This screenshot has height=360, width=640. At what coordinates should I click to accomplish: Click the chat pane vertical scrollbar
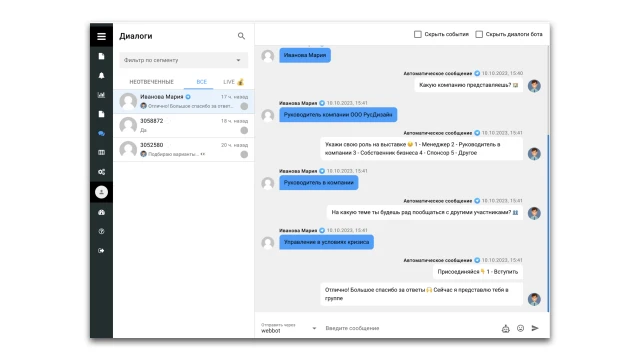pyautogui.click(x=548, y=222)
